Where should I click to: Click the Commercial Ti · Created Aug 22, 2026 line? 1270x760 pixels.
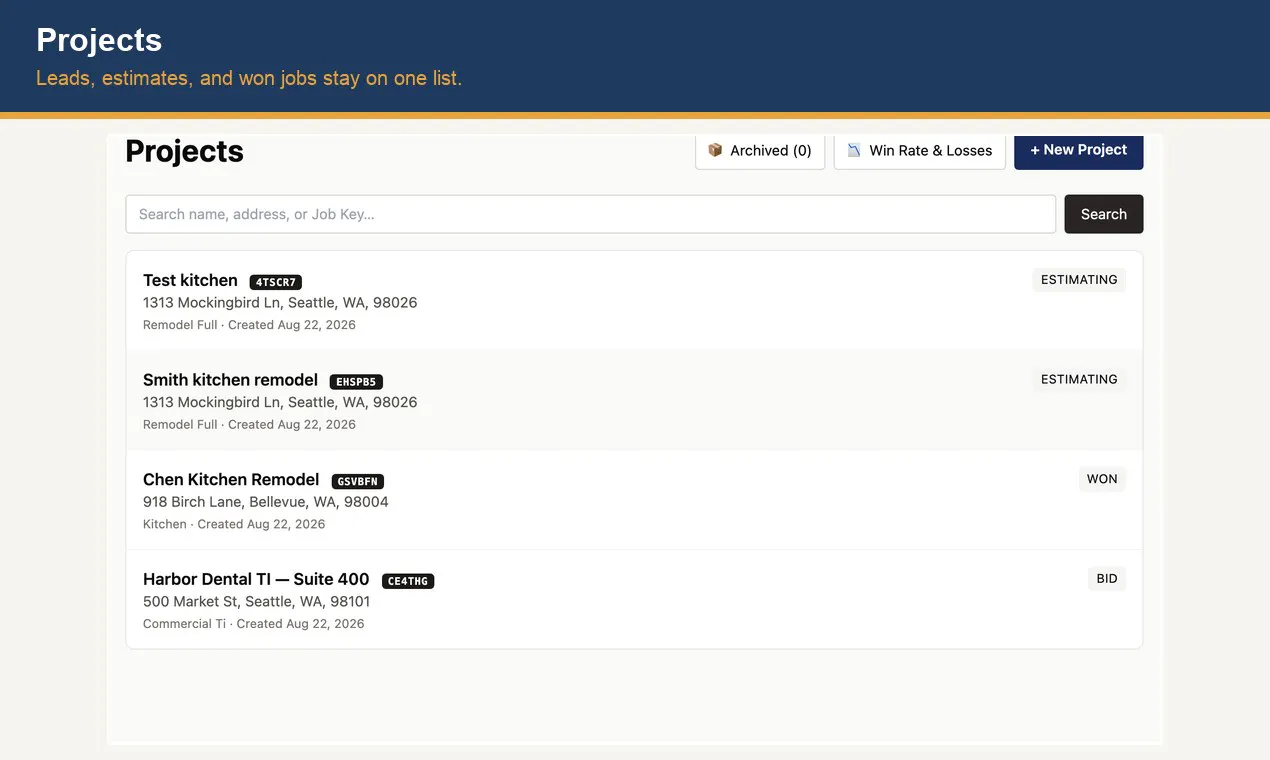254,624
